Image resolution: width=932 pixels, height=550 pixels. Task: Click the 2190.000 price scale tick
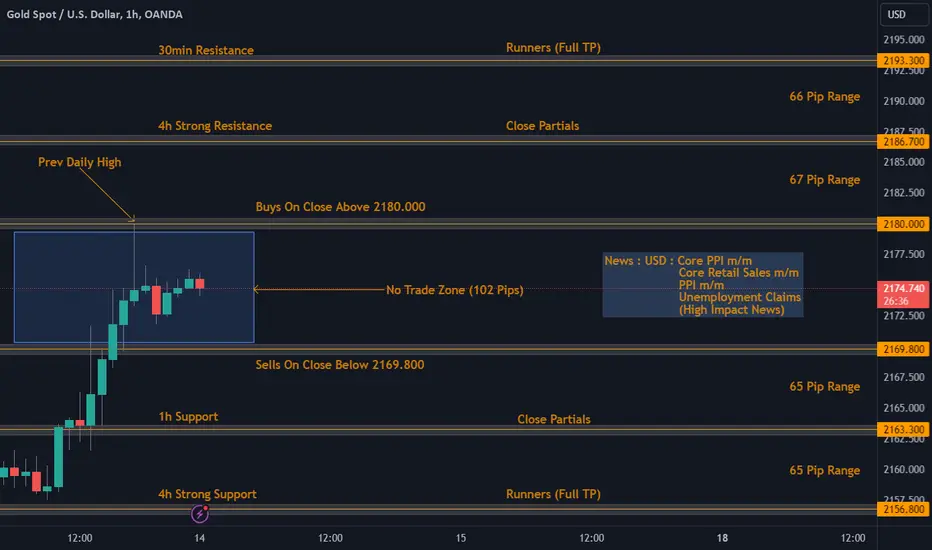pyautogui.click(x=903, y=100)
